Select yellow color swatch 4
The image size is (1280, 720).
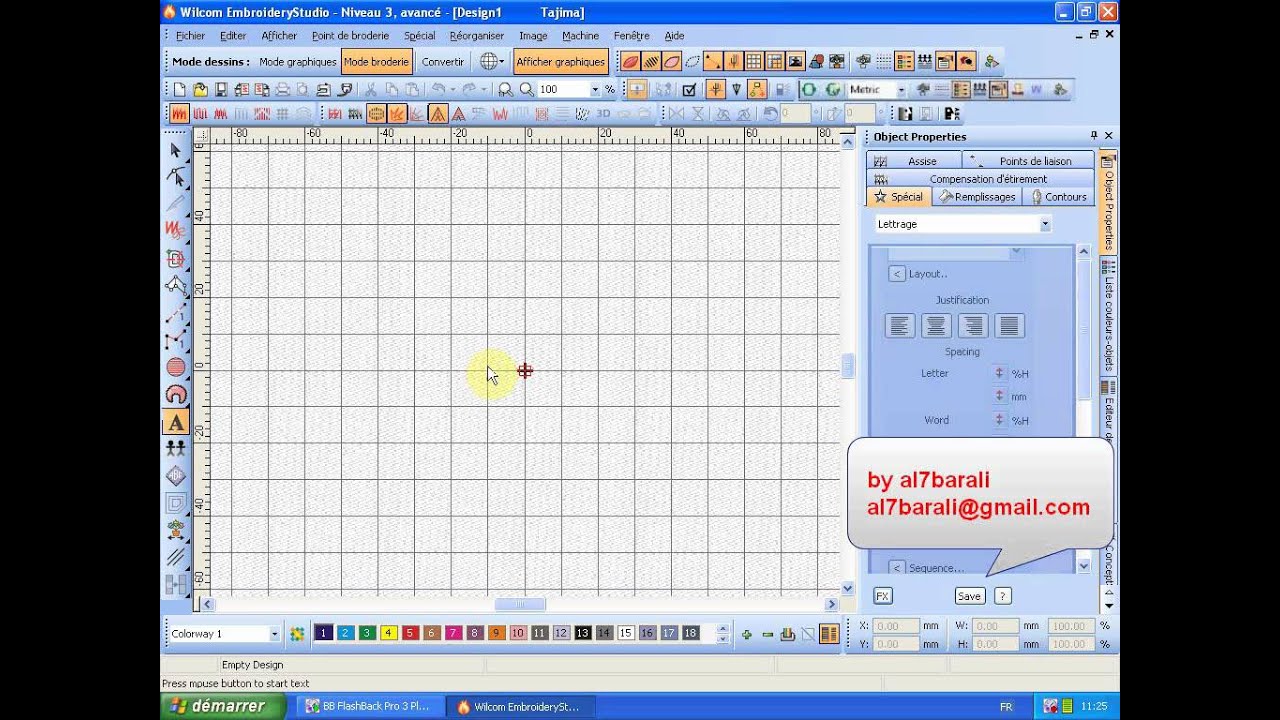point(388,633)
